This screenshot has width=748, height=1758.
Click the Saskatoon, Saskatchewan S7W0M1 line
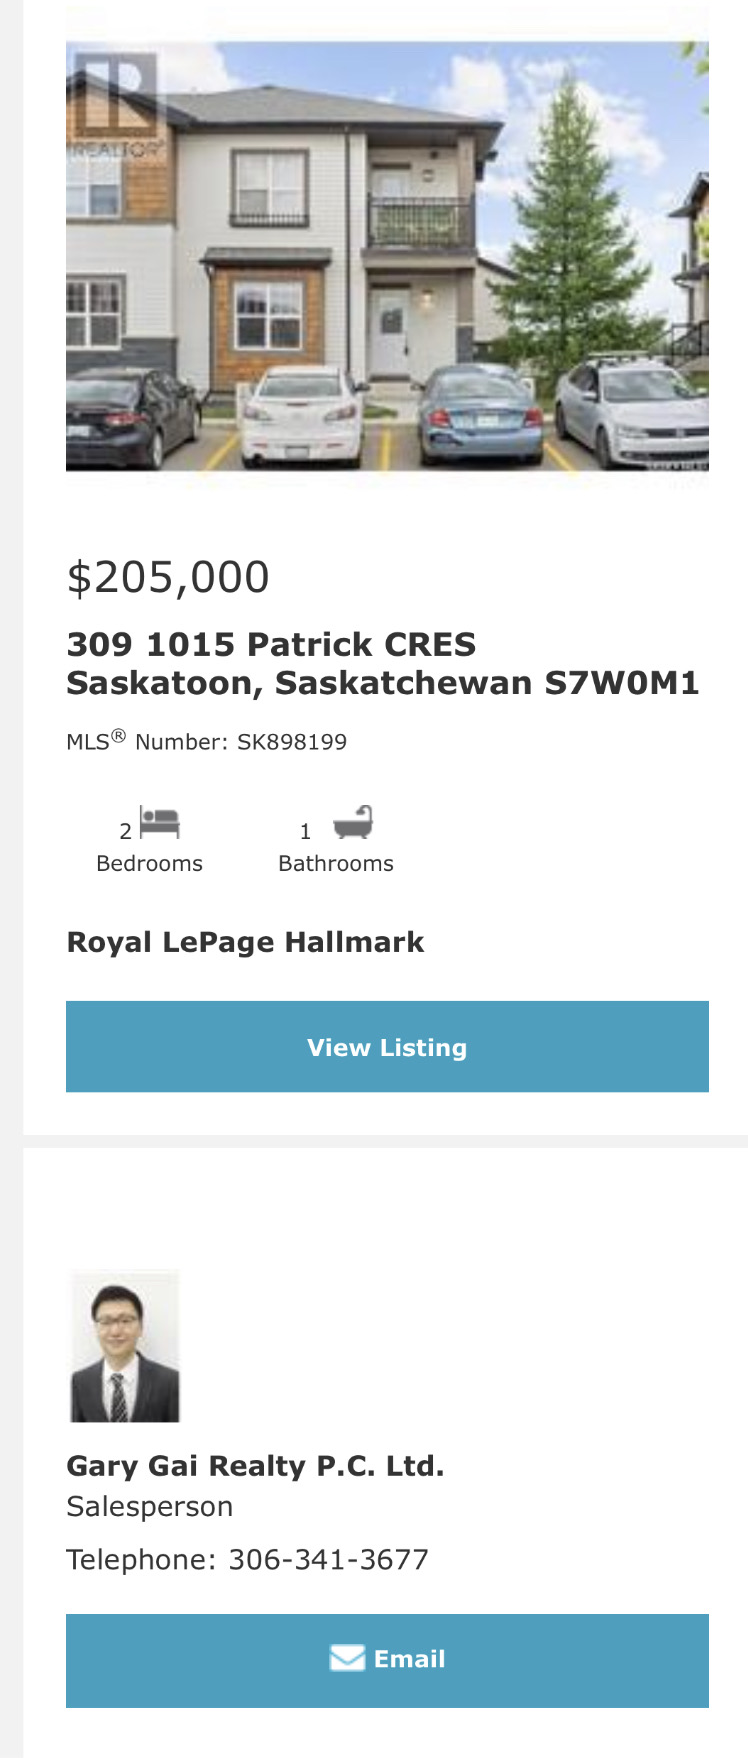pos(382,683)
